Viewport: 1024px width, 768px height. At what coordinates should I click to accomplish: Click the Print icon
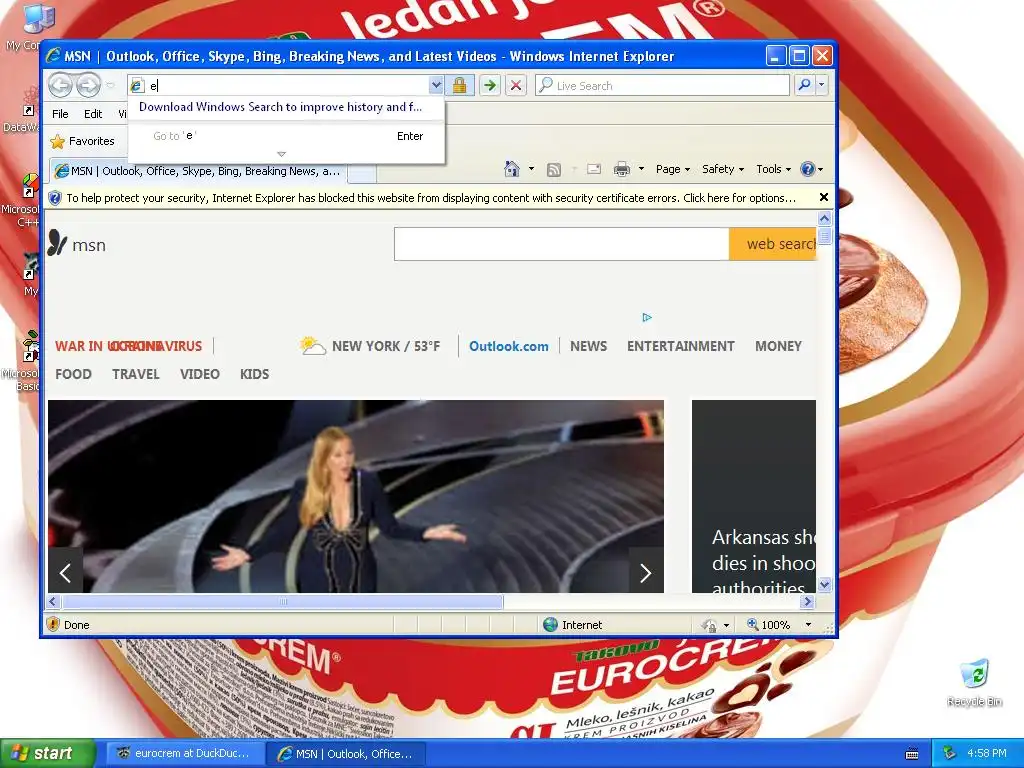pos(622,169)
